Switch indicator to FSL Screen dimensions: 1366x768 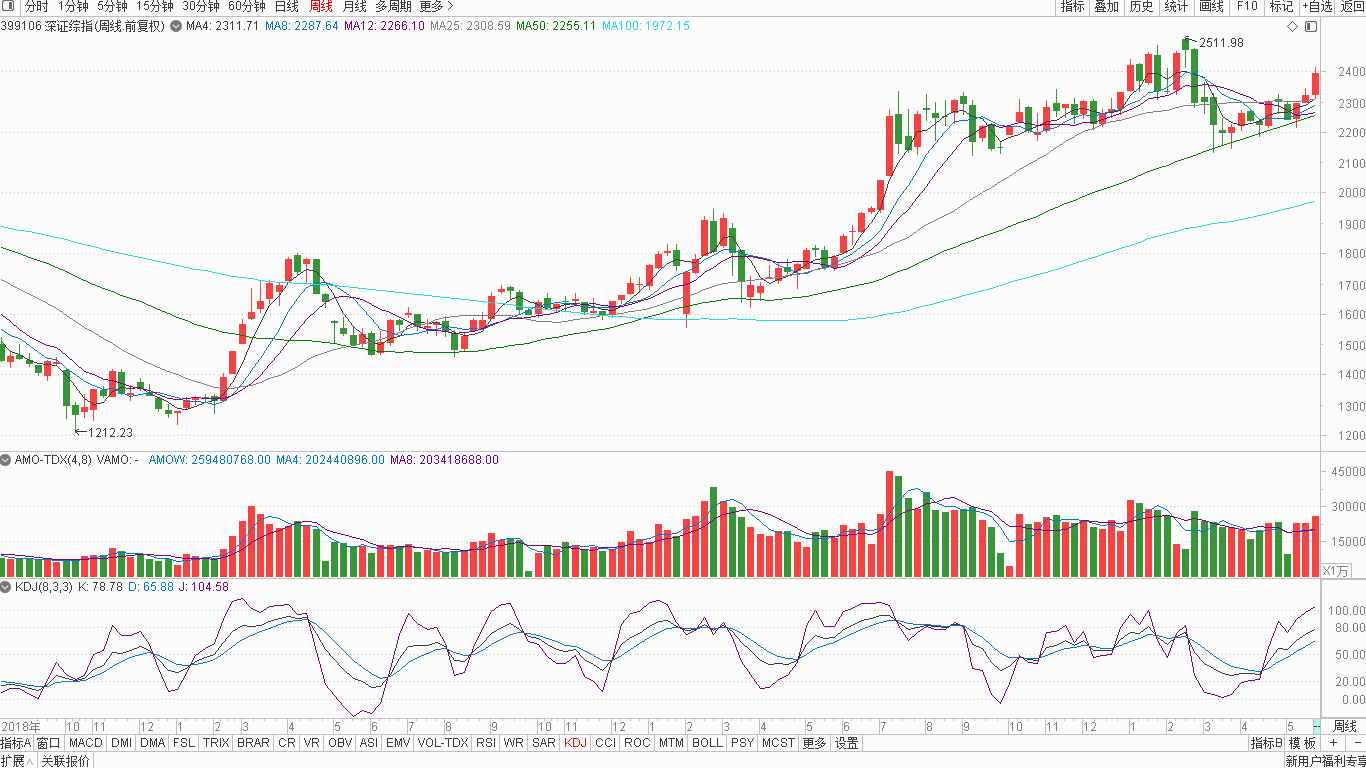(x=184, y=743)
